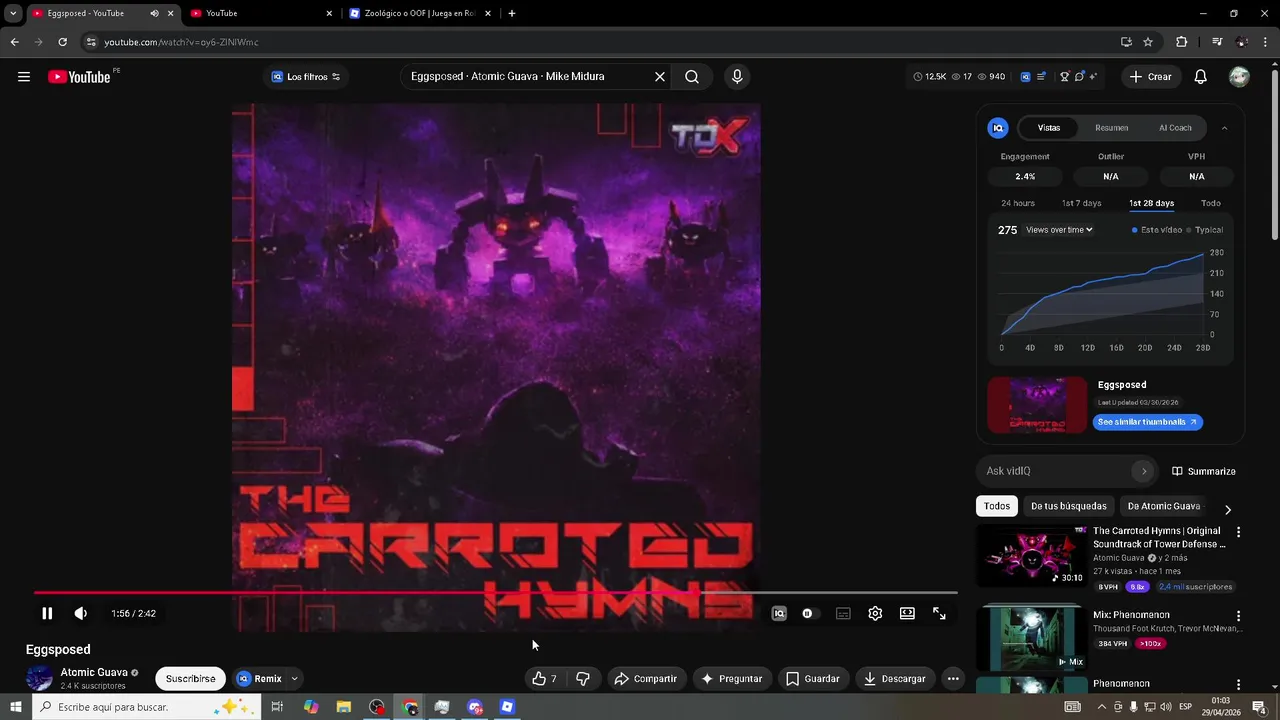Options menu for Mix: Phenomenon
This screenshot has height=720, width=1280.
click(1238, 617)
